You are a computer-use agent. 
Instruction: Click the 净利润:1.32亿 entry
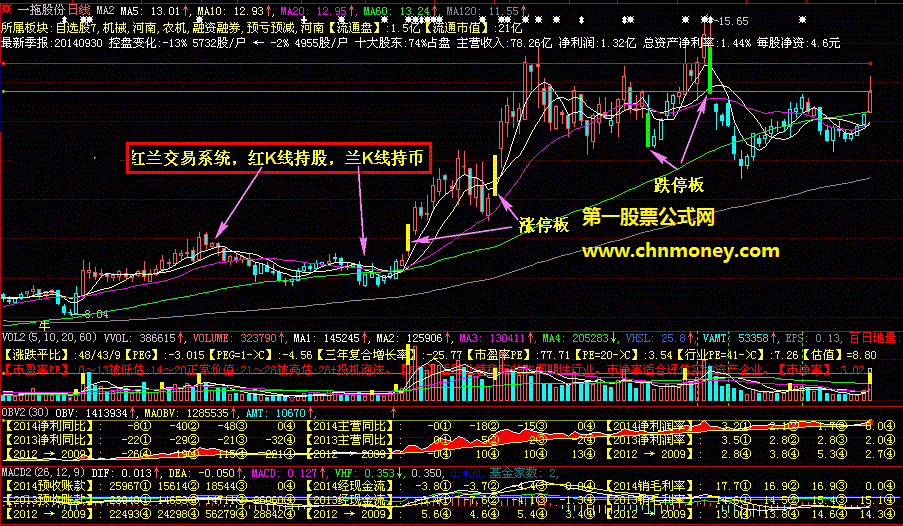pos(597,43)
